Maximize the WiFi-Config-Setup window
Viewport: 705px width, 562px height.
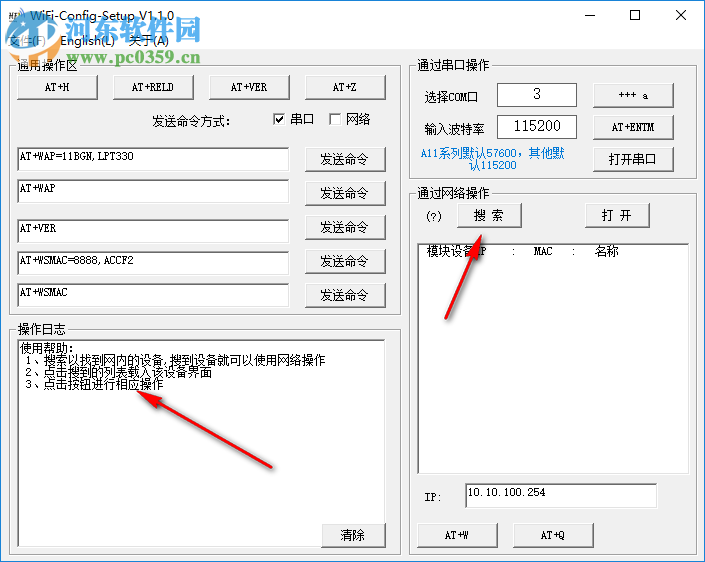coord(635,15)
